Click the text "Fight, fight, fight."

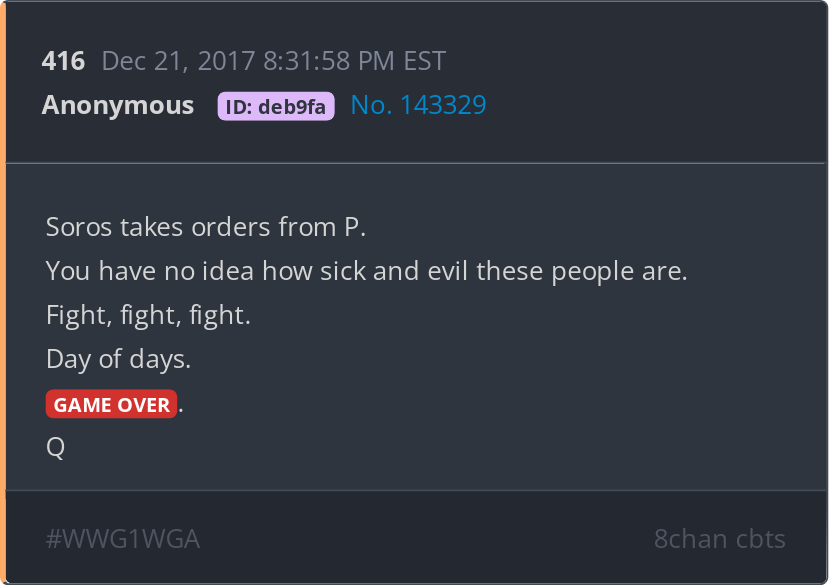click(148, 315)
